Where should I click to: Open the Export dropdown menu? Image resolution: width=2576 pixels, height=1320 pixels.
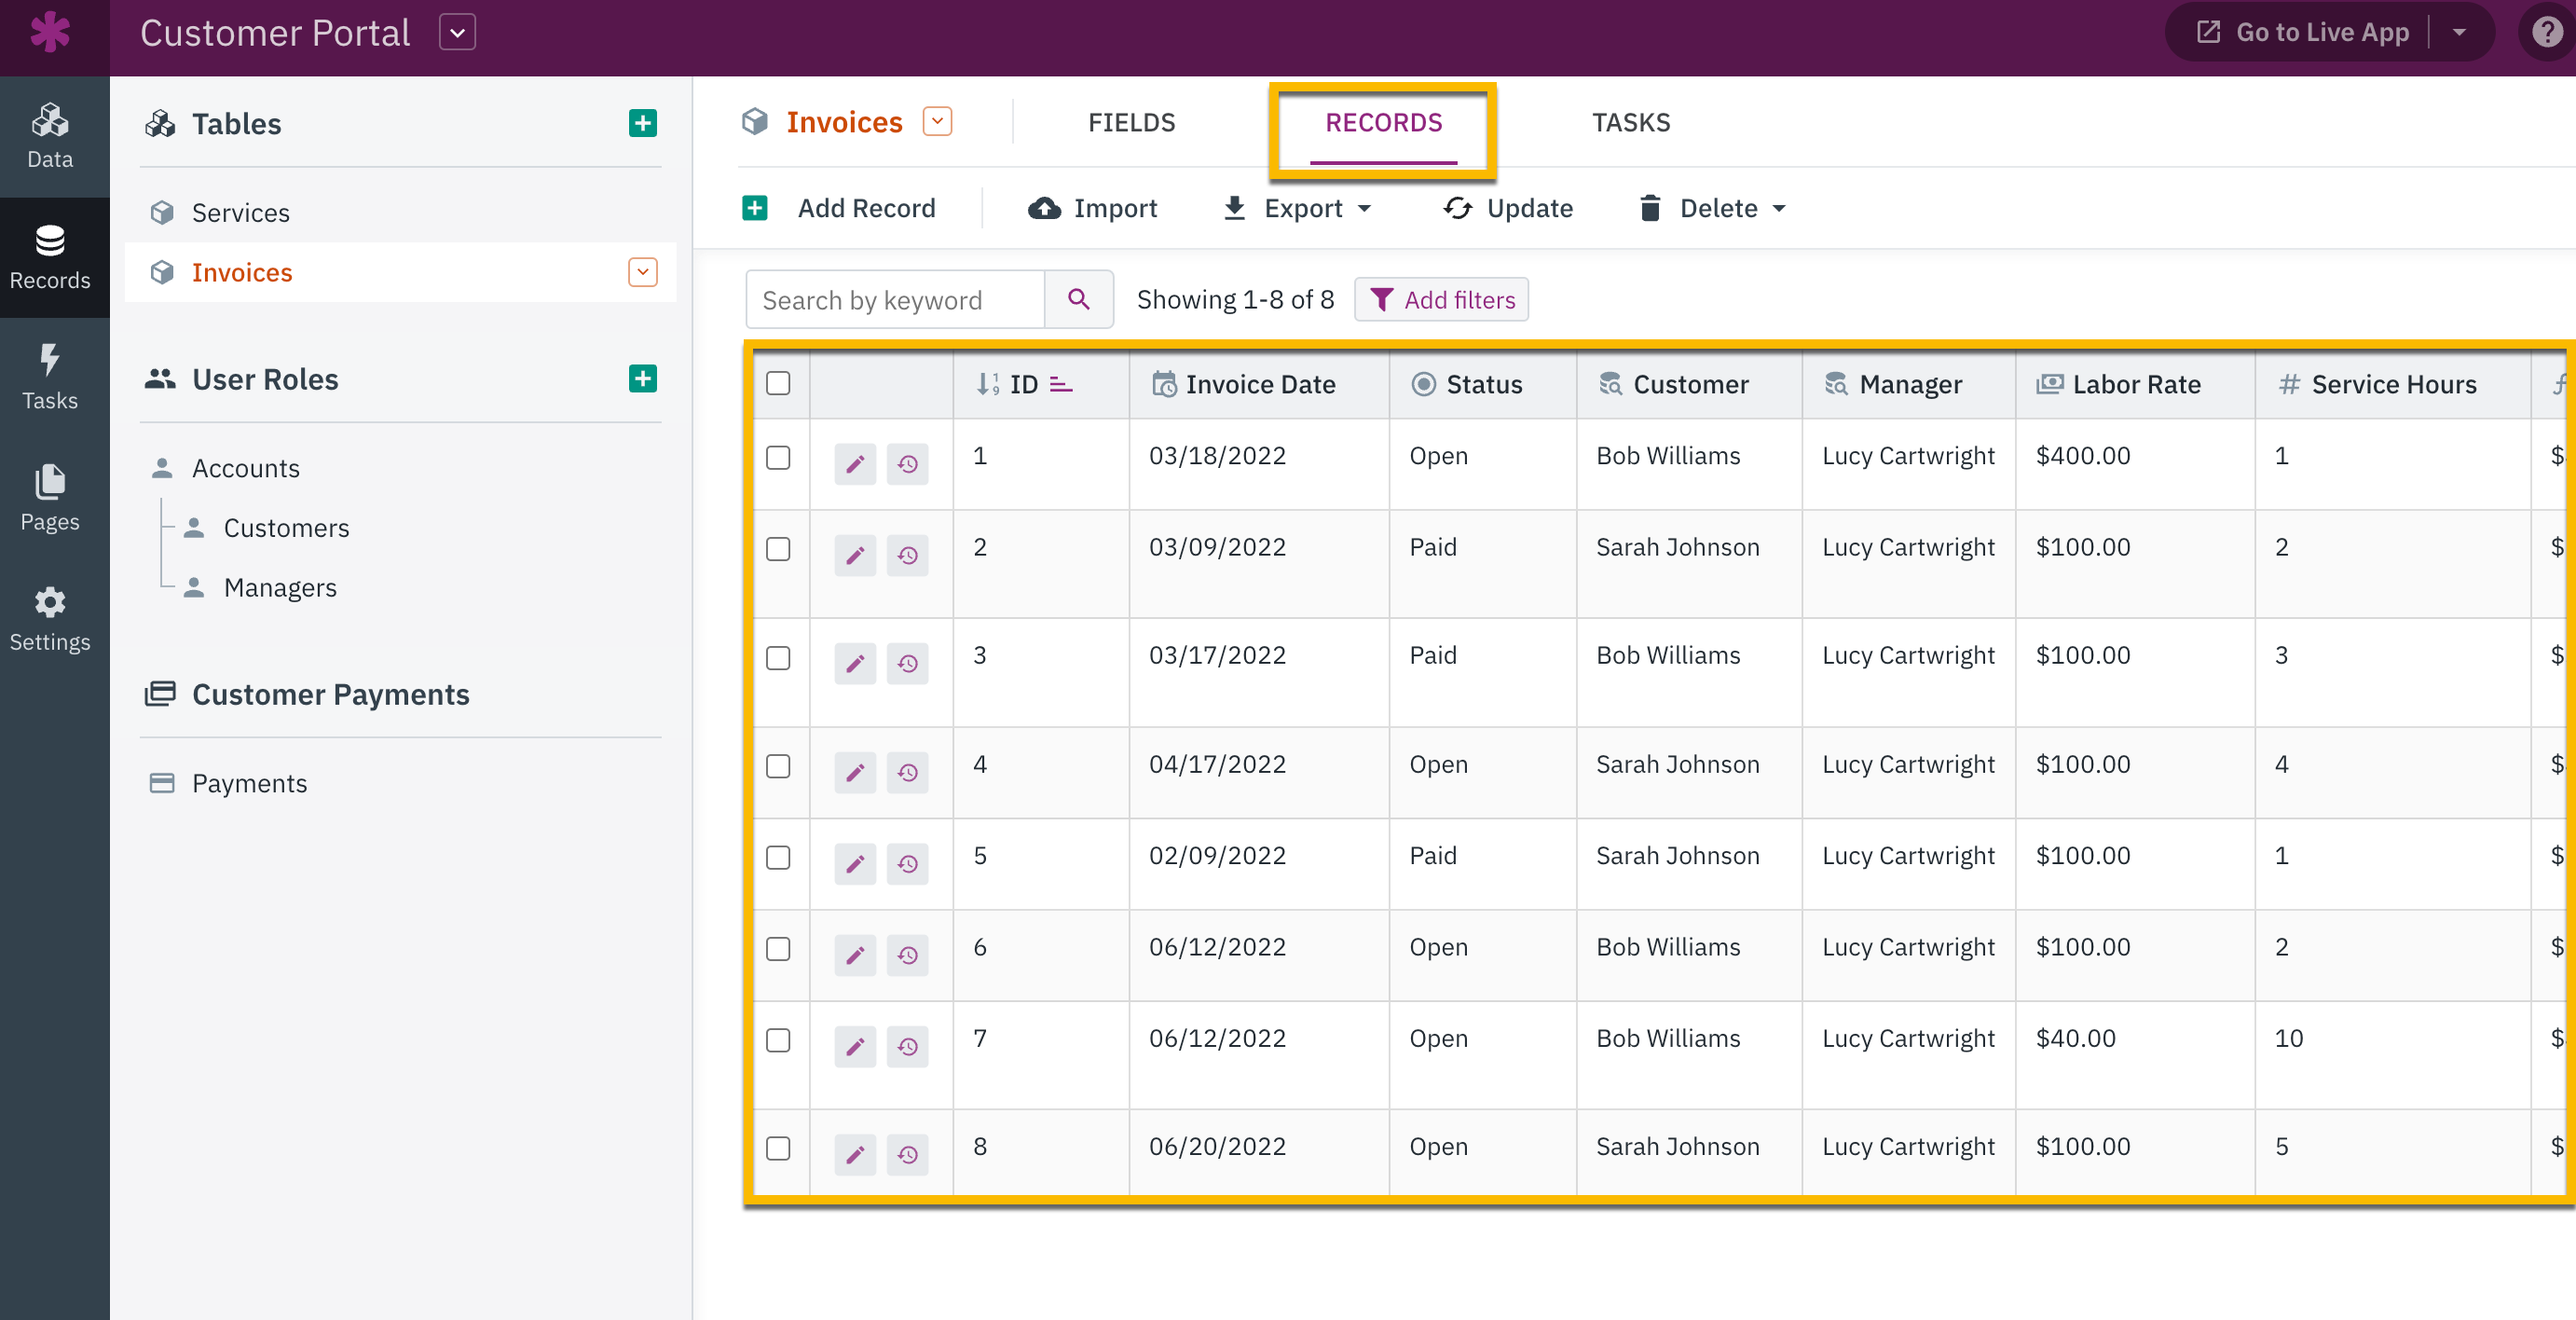(x=1297, y=208)
